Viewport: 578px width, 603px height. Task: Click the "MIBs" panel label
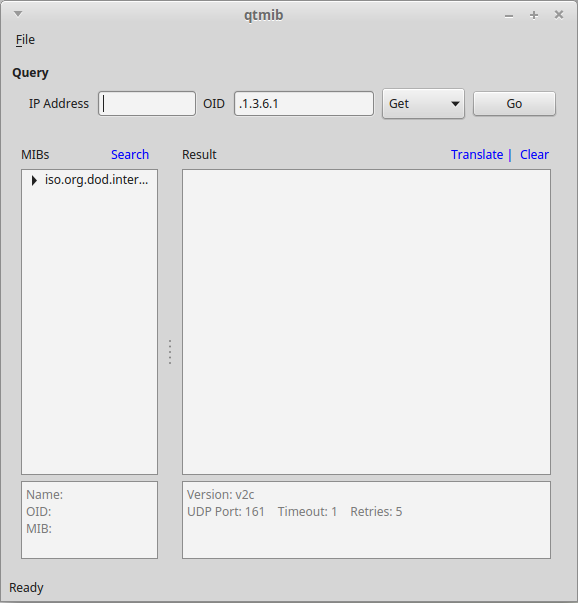click(x=35, y=155)
